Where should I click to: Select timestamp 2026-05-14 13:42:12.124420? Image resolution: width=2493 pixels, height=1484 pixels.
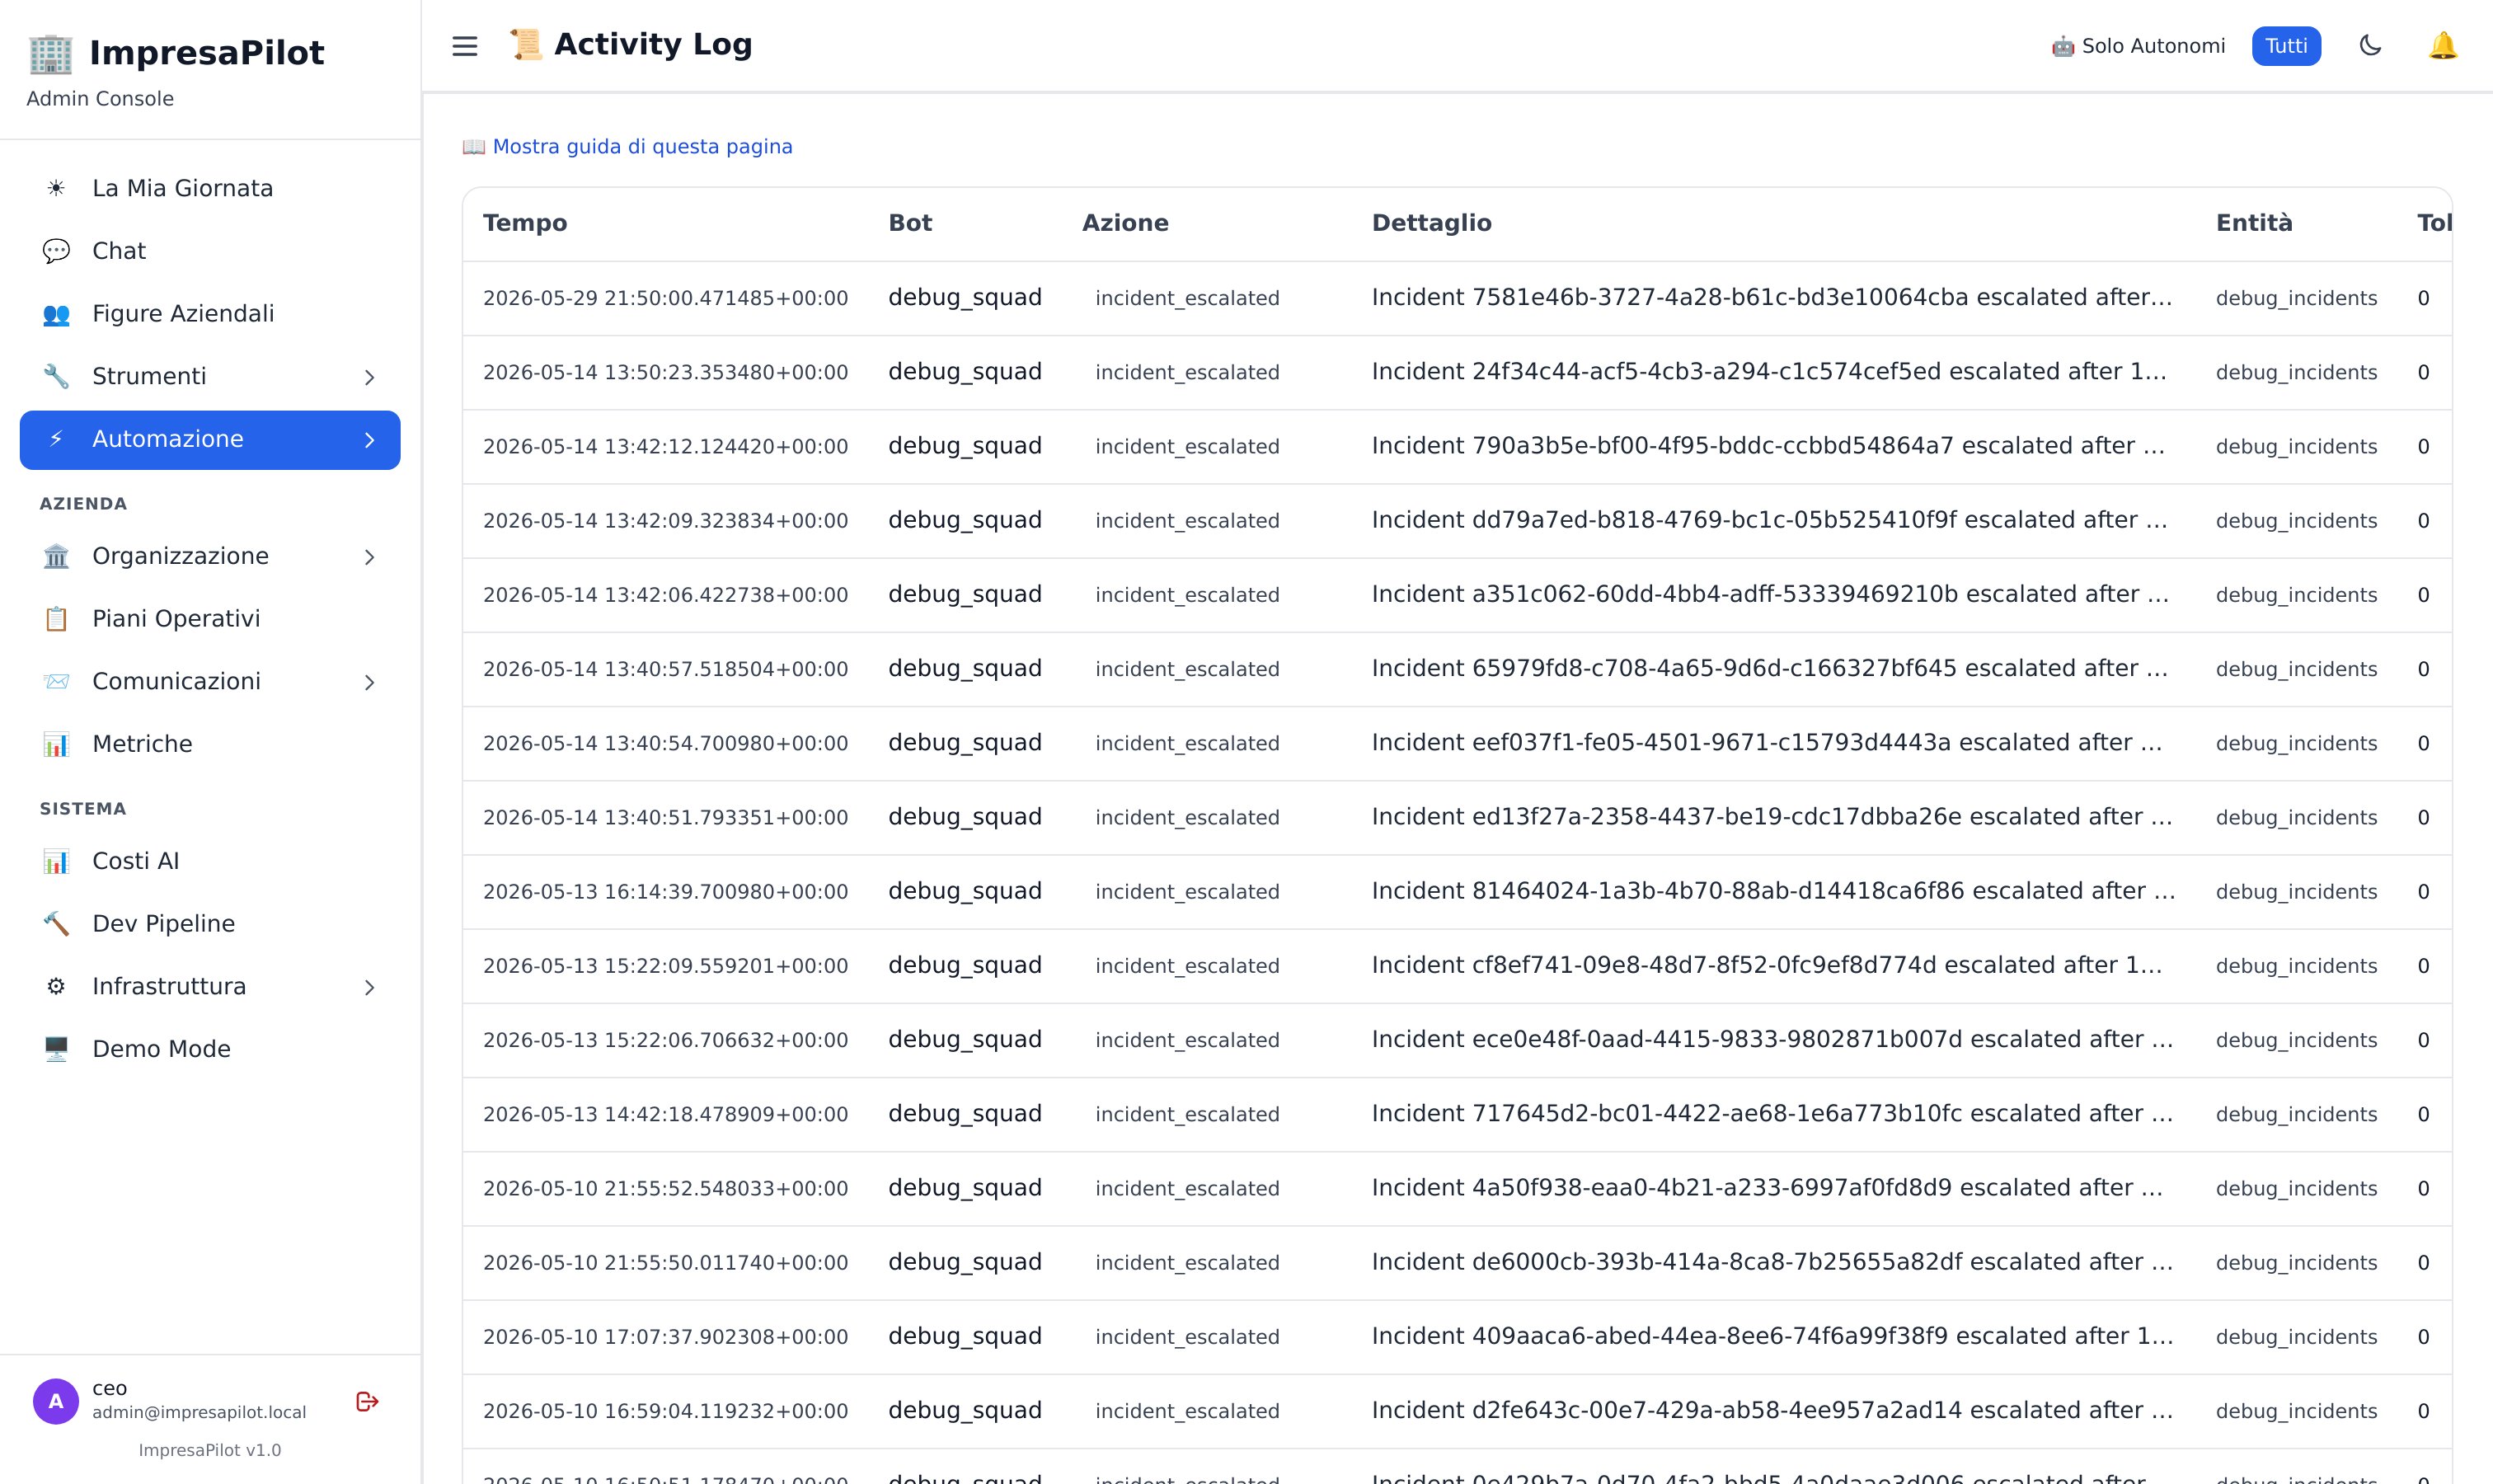(665, 447)
